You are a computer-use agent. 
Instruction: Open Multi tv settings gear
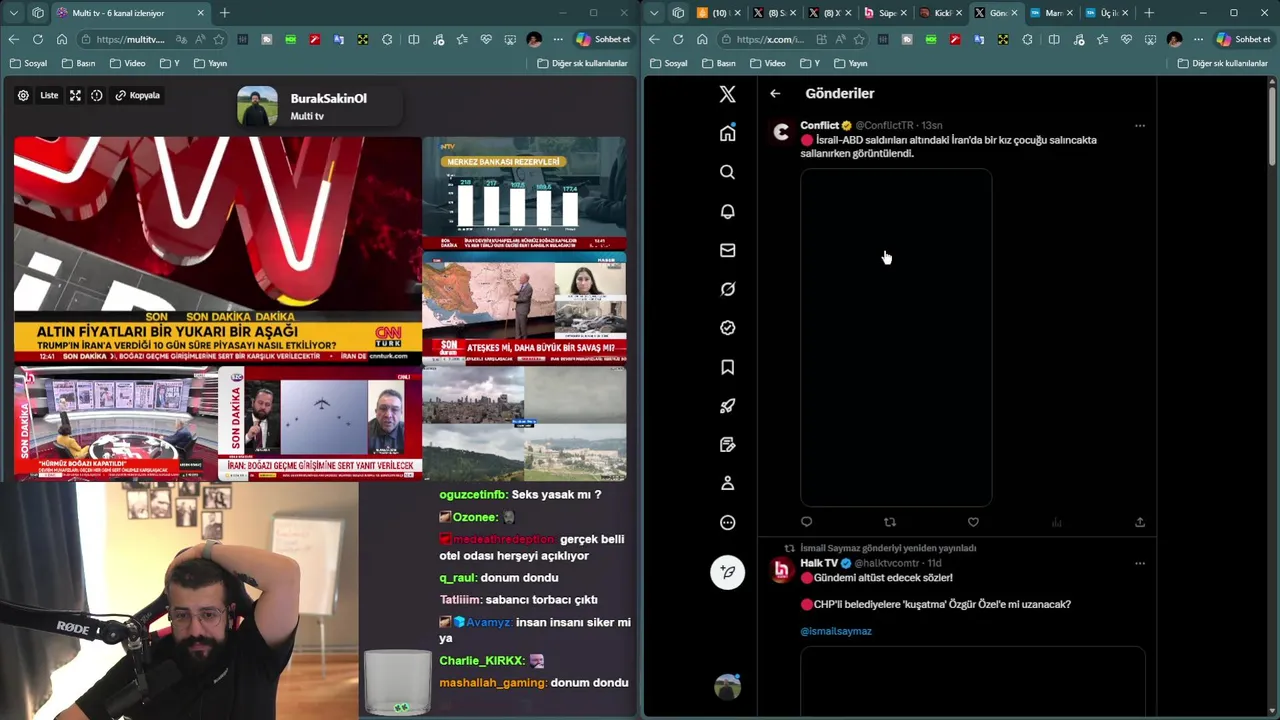pyautogui.click(x=23, y=95)
